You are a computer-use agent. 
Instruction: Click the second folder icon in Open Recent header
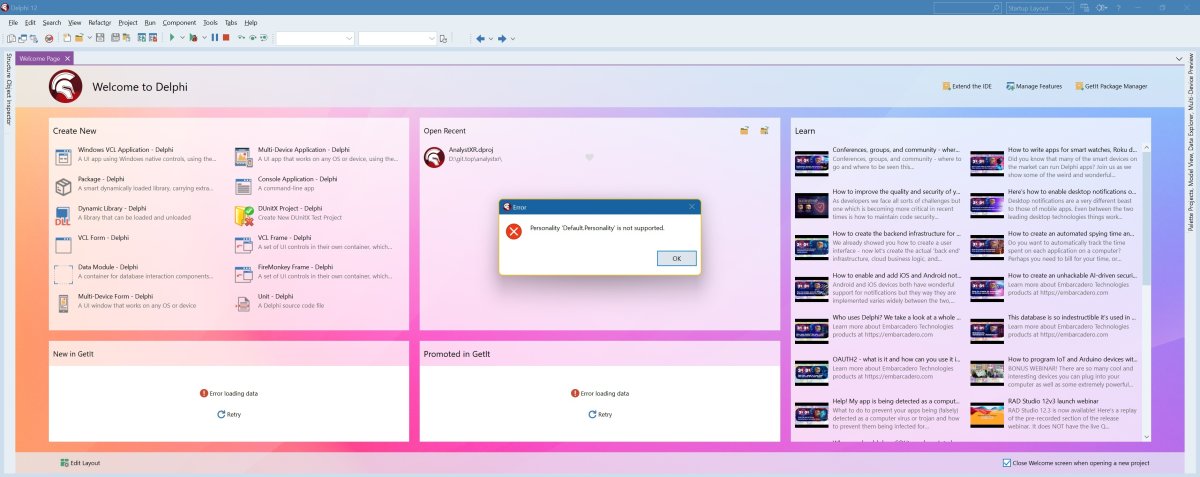(x=764, y=131)
